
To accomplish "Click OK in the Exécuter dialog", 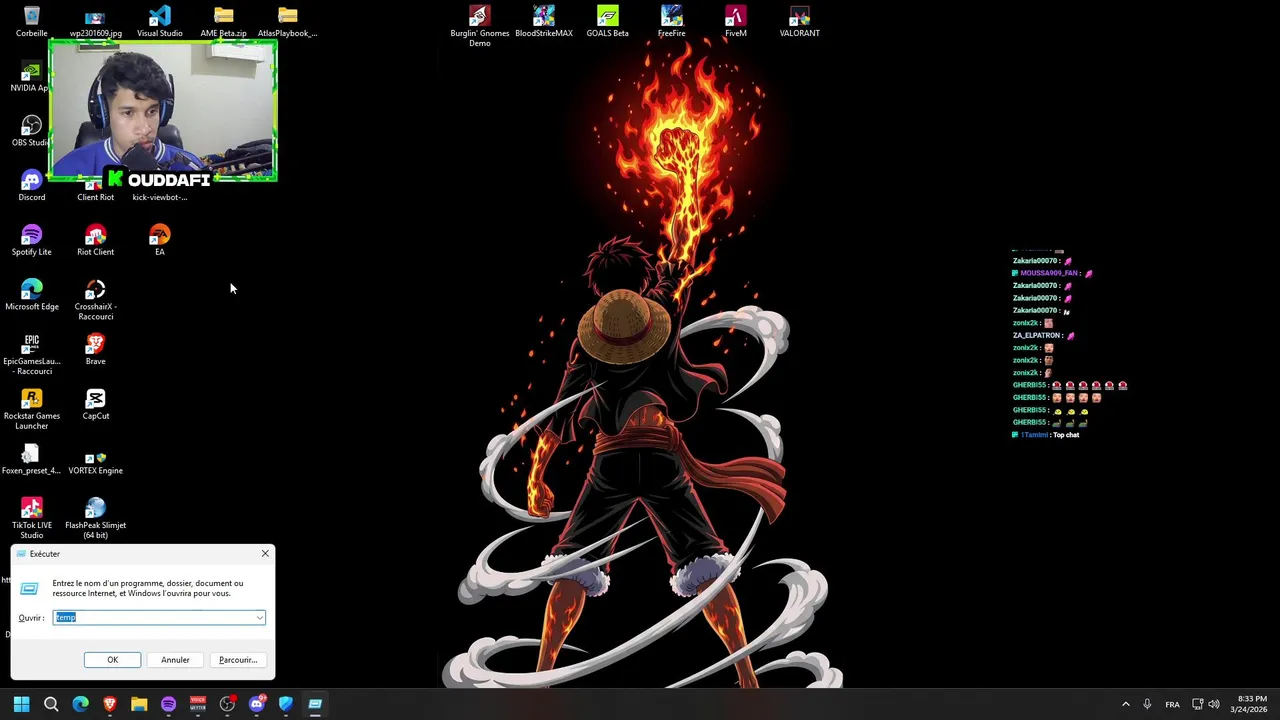I will (x=113, y=660).
